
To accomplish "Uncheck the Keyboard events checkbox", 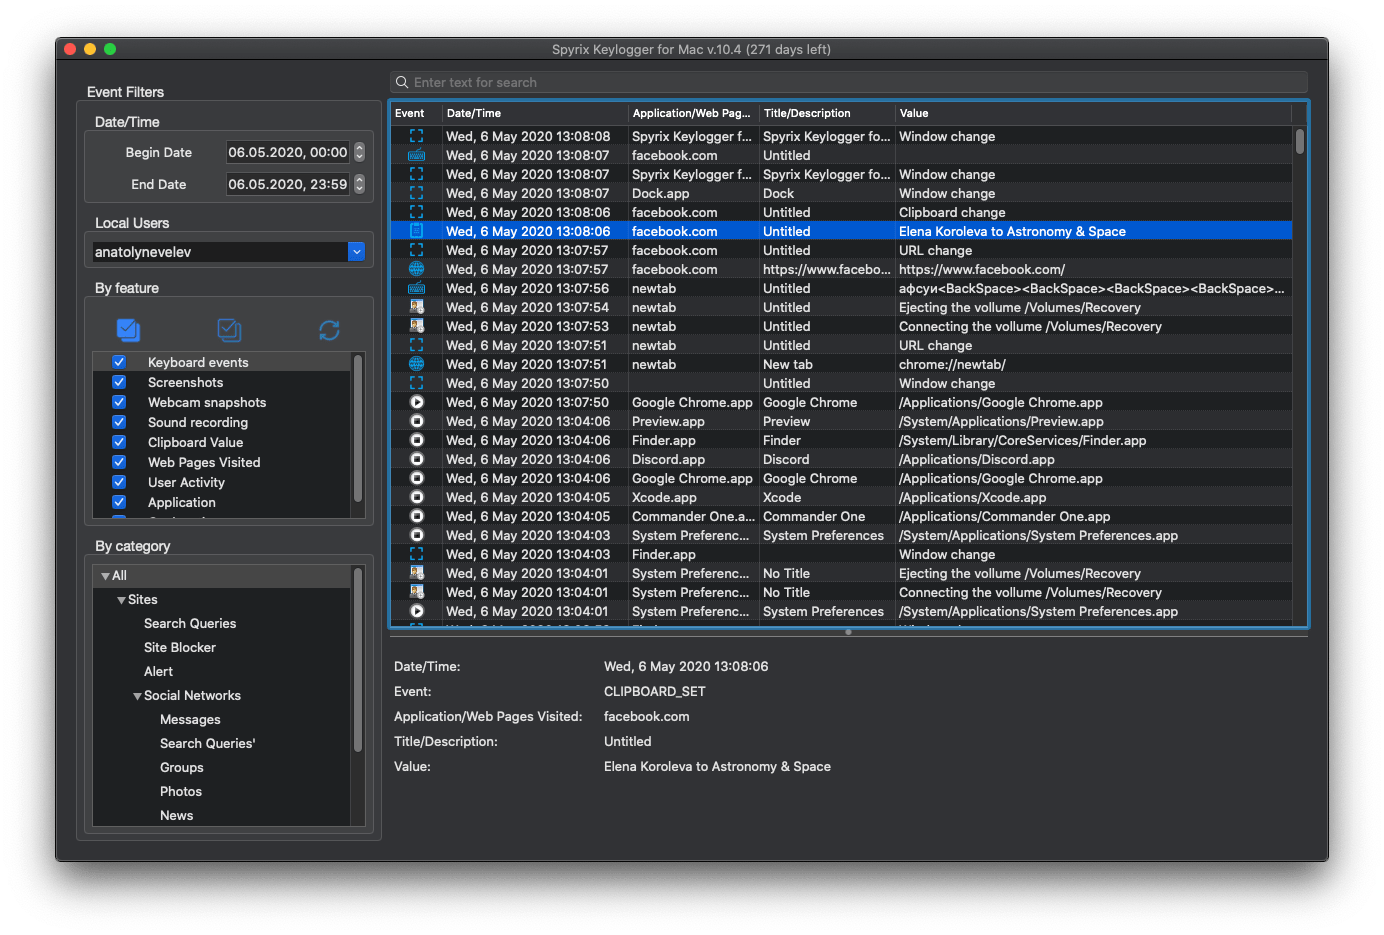I will point(119,362).
